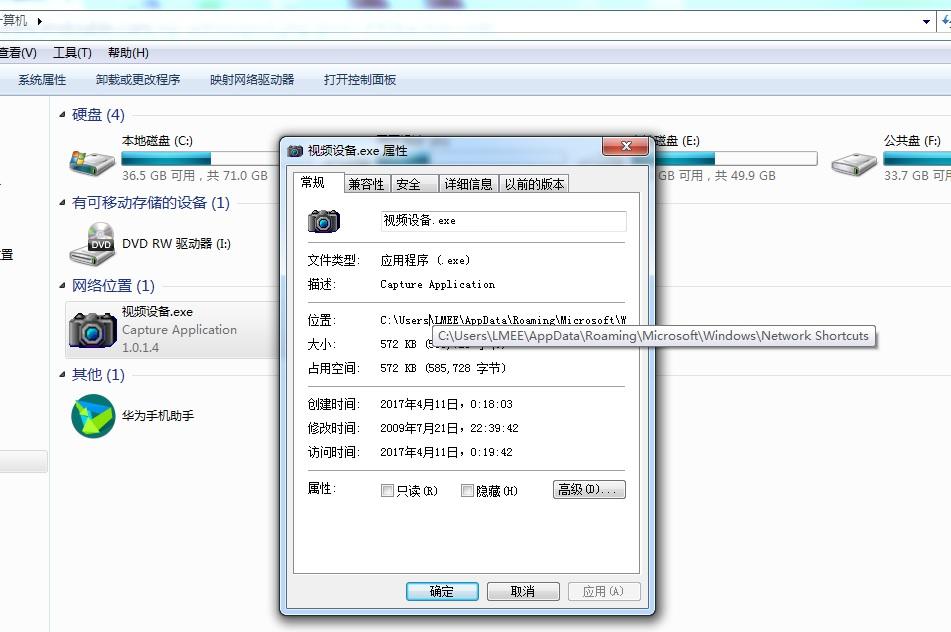Select the 视频设备.exe camera icon in Explorer

coord(92,330)
